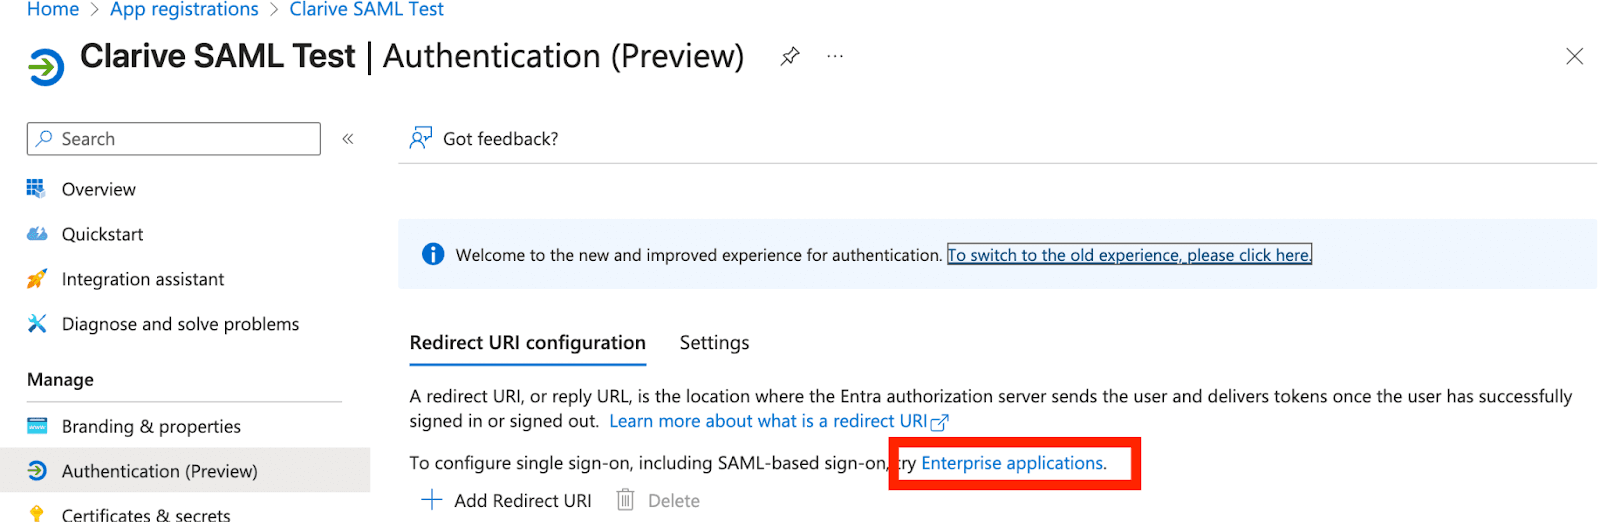Click the Clarive SAML Test app logo icon
Image resolution: width=1600 pixels, height=522 pixels.
[x=46, y=67]
